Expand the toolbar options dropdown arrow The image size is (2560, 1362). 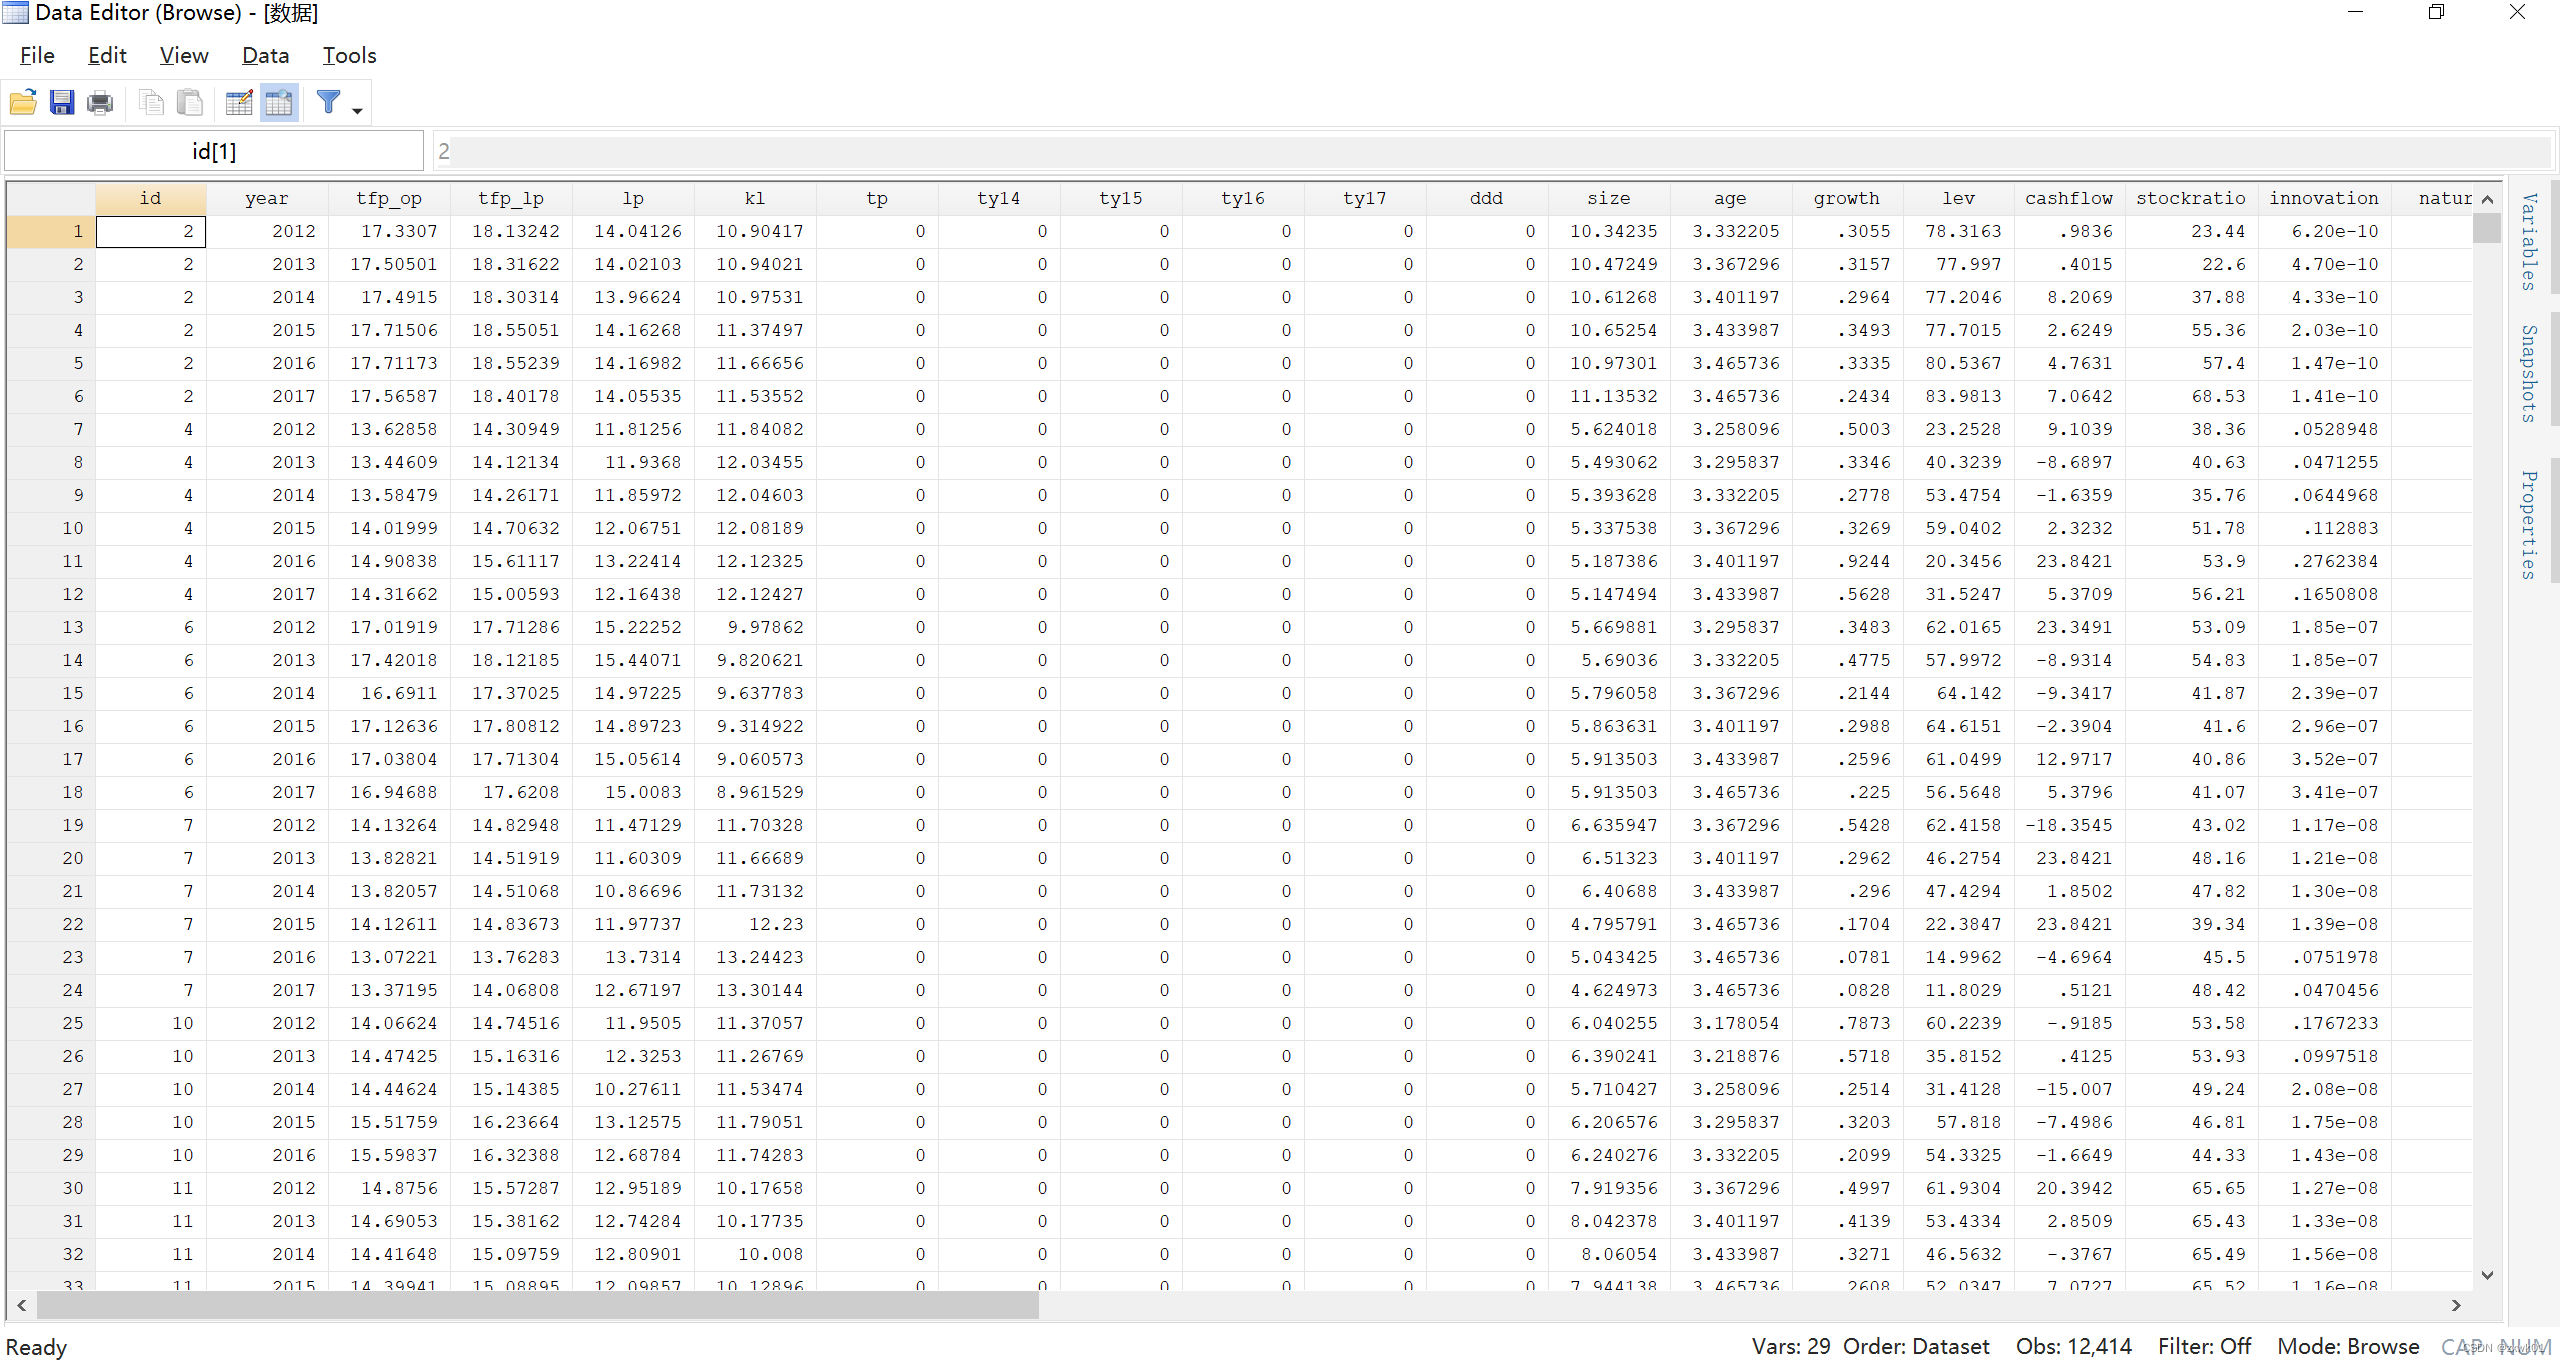point(357,110)
